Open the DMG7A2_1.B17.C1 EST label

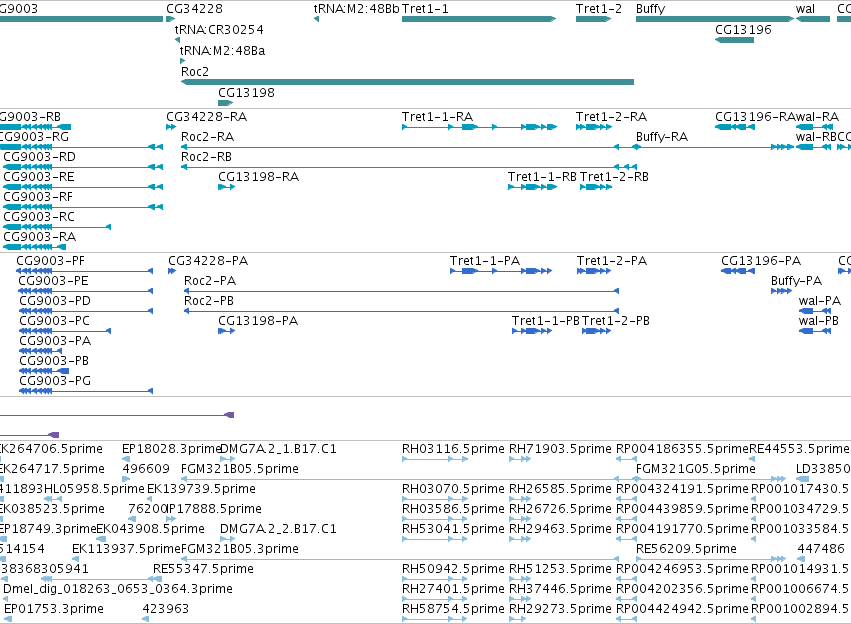click(278, 449)
